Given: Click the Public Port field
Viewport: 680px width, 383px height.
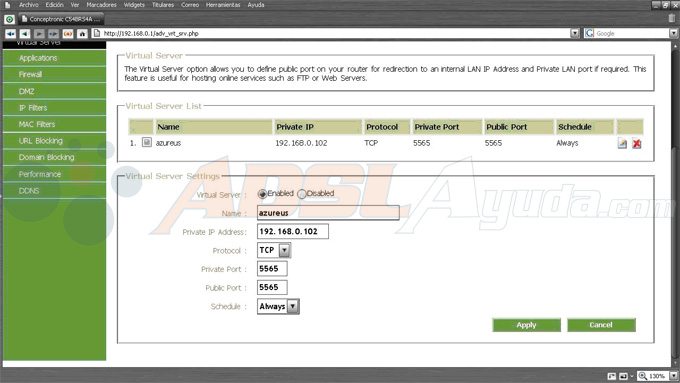Looking at the screenshot, I should 272,288.
